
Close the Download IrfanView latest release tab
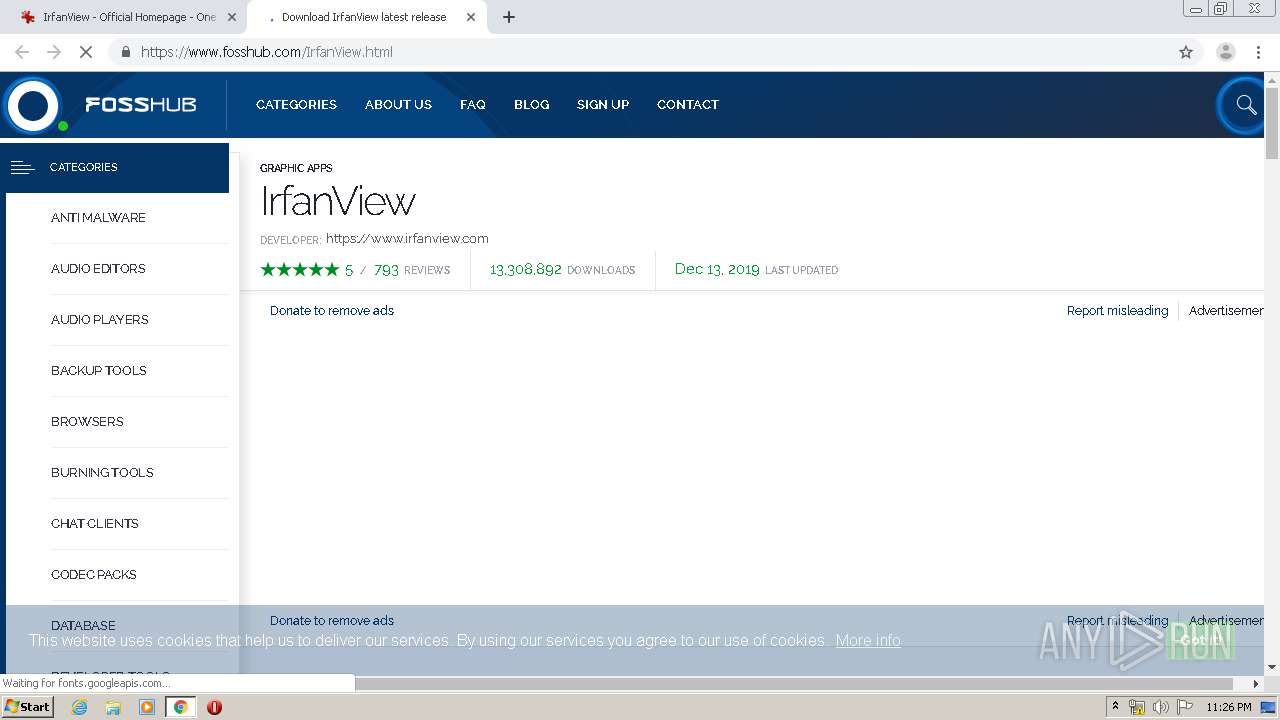(x=471, y=17)
